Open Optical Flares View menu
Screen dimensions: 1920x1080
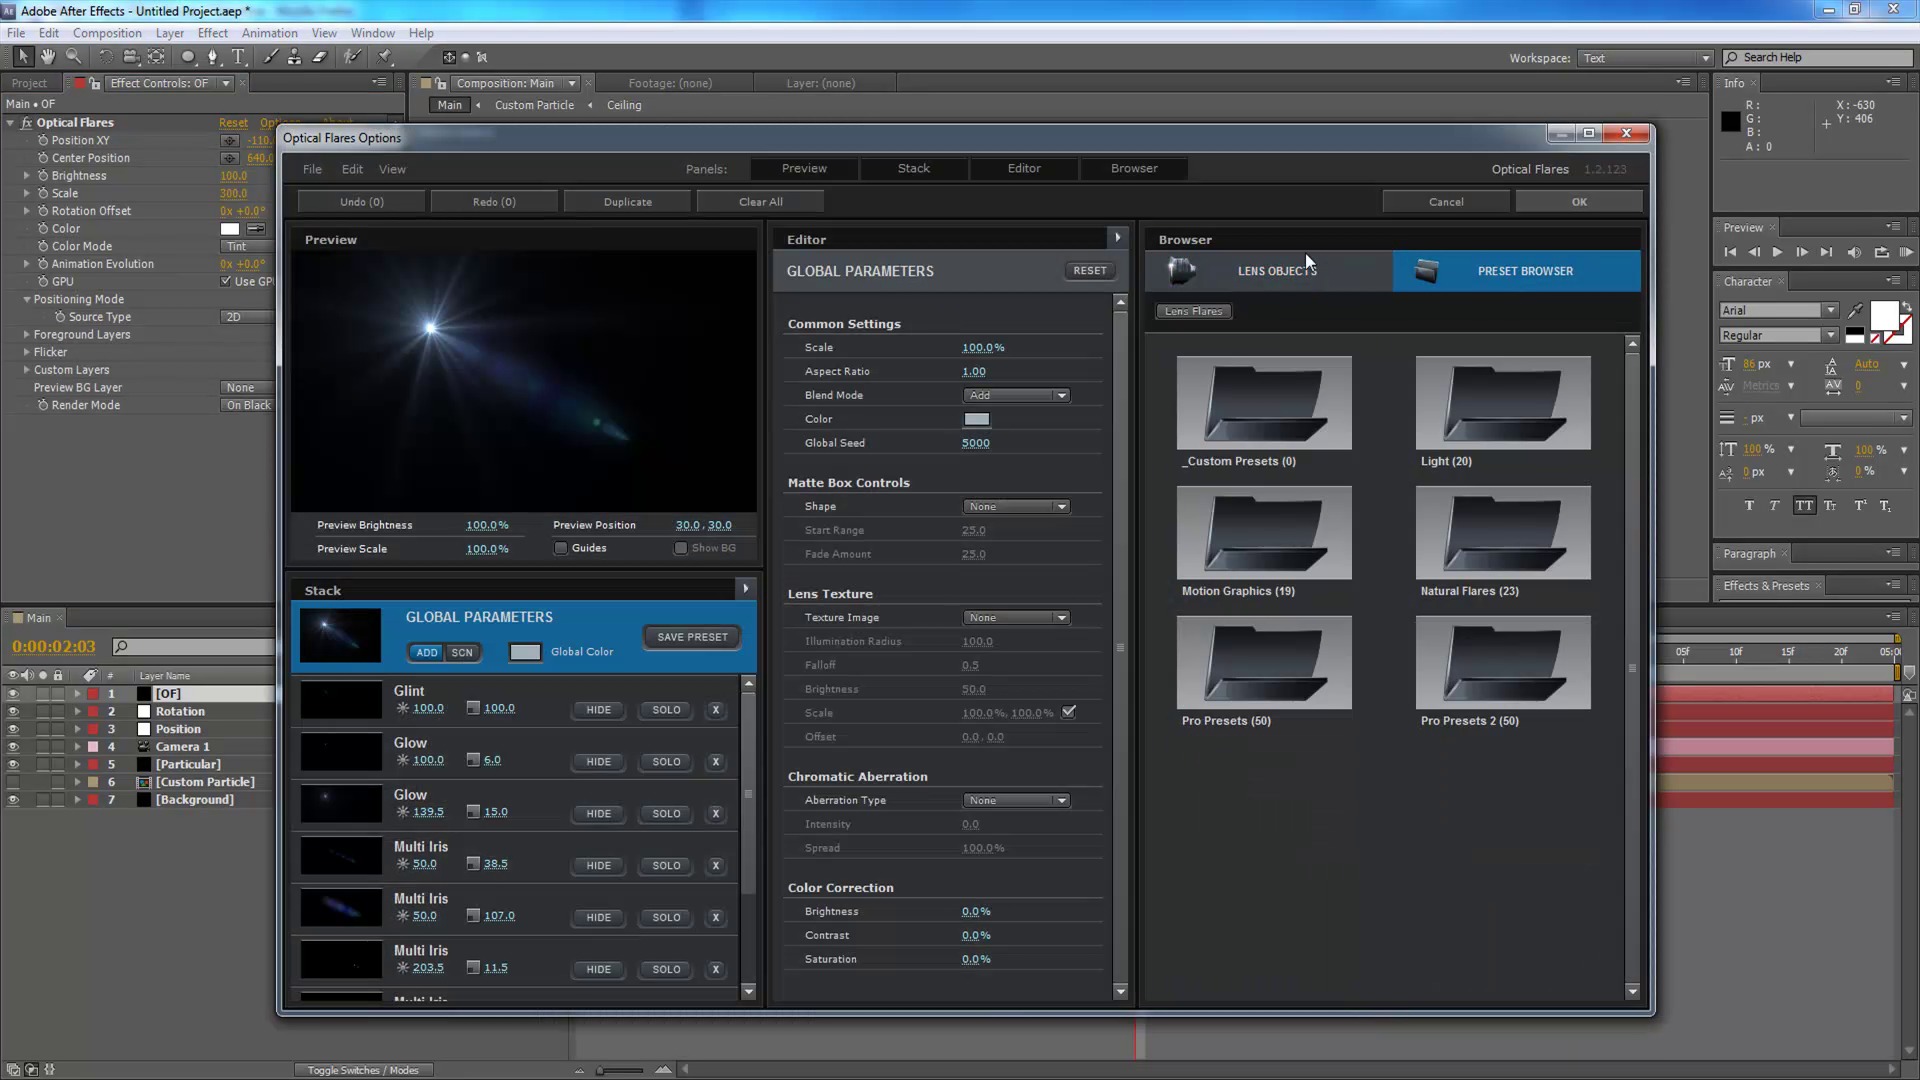pyautogui.click(x=392, y=170)
